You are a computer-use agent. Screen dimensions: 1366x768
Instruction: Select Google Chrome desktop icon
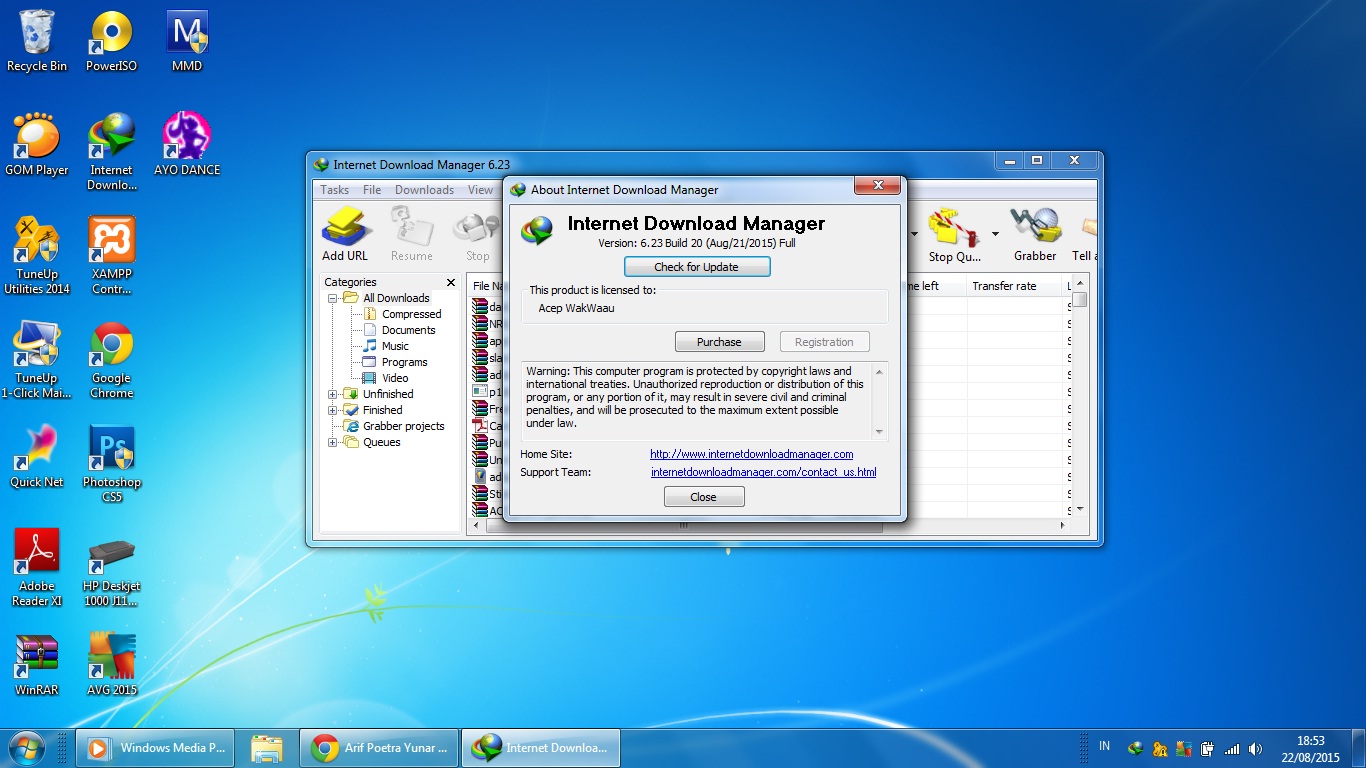[x=111, y=360]
